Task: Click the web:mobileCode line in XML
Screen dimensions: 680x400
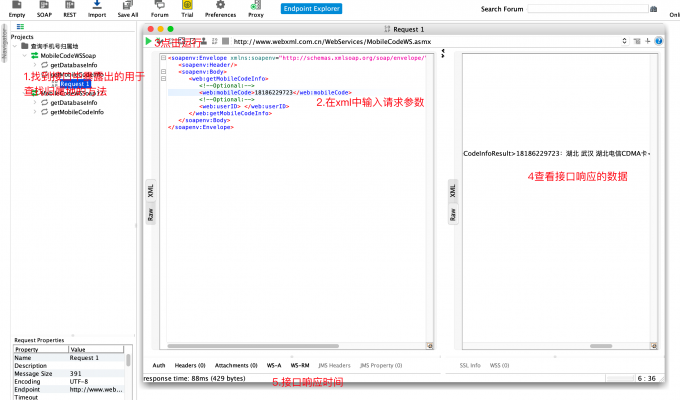Action: click(275, 92)
